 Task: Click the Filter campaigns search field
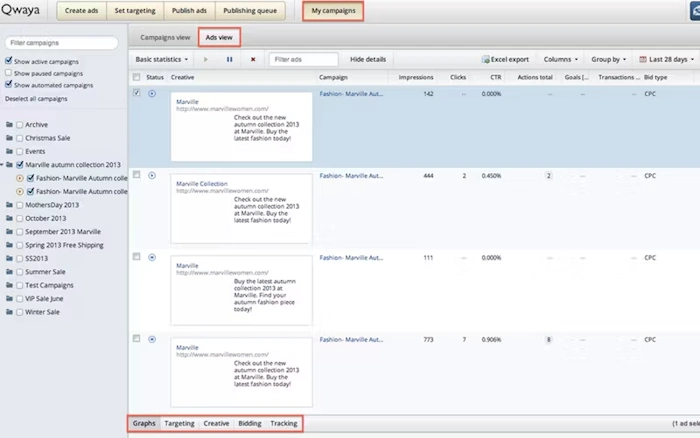pyautogui.click(x=62, y=43)
